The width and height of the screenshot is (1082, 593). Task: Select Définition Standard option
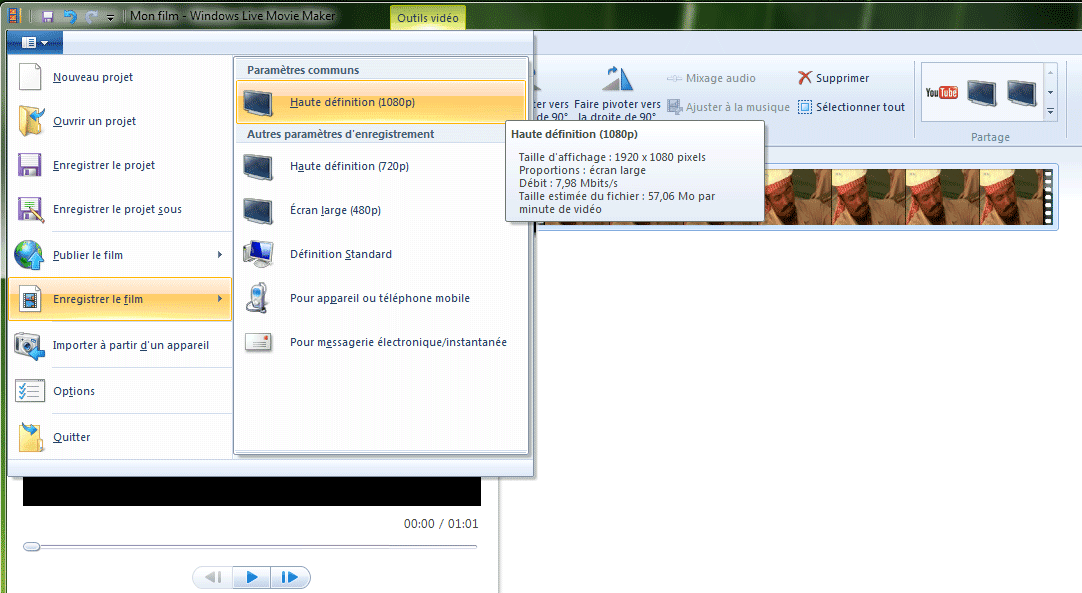click(381, 254)
